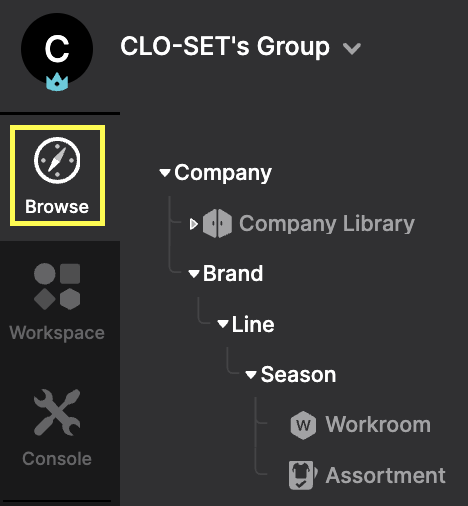
Task: Click the Company Library book icon
Action: [217, 223]
